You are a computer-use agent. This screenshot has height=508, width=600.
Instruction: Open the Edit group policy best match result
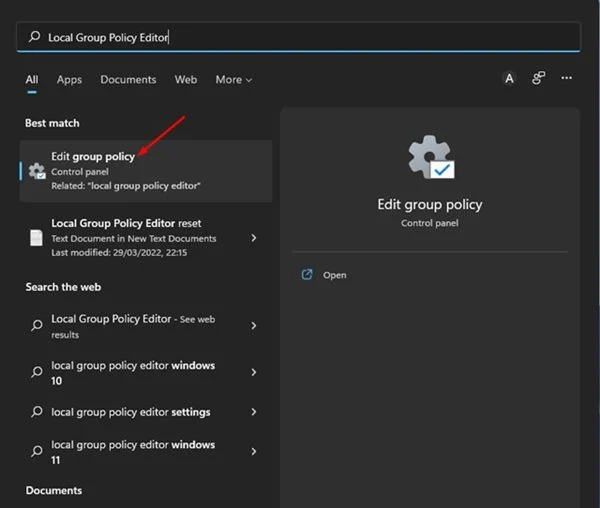[x=146, y=171]
